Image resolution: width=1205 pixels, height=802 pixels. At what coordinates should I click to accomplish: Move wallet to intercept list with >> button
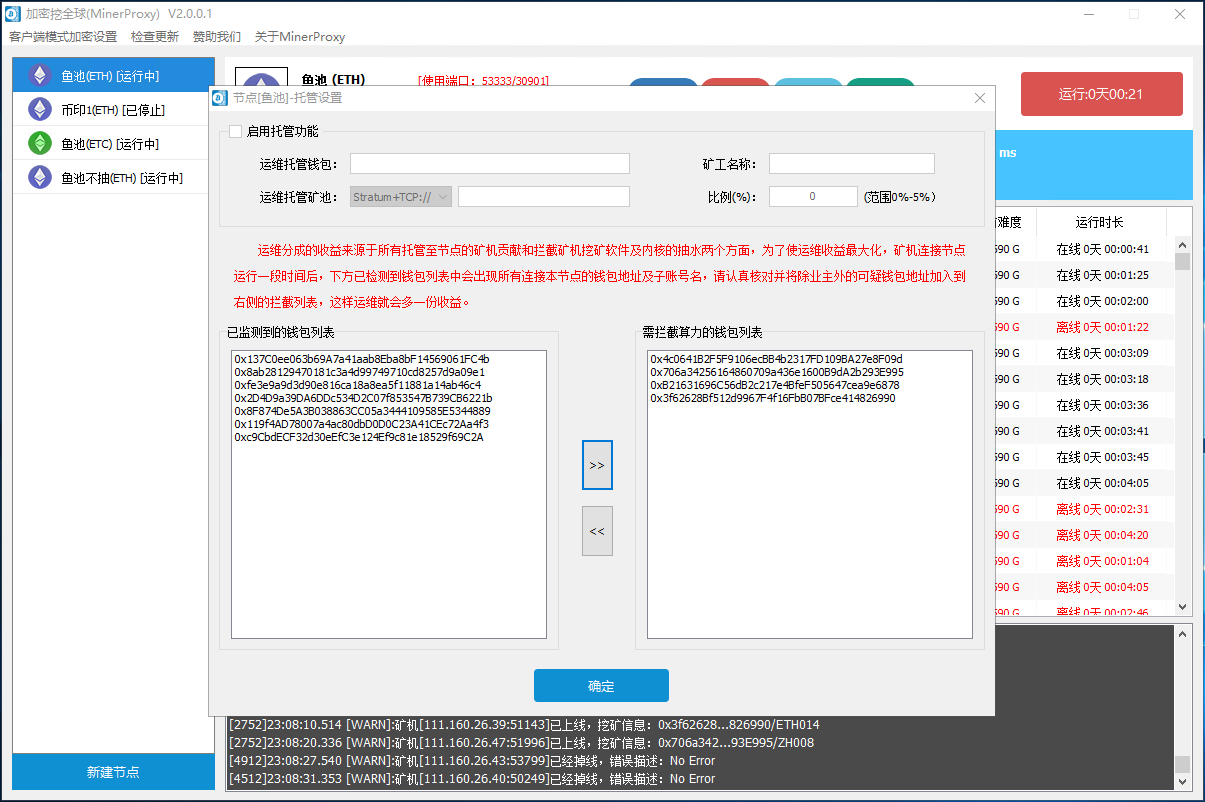click(597, 466)
